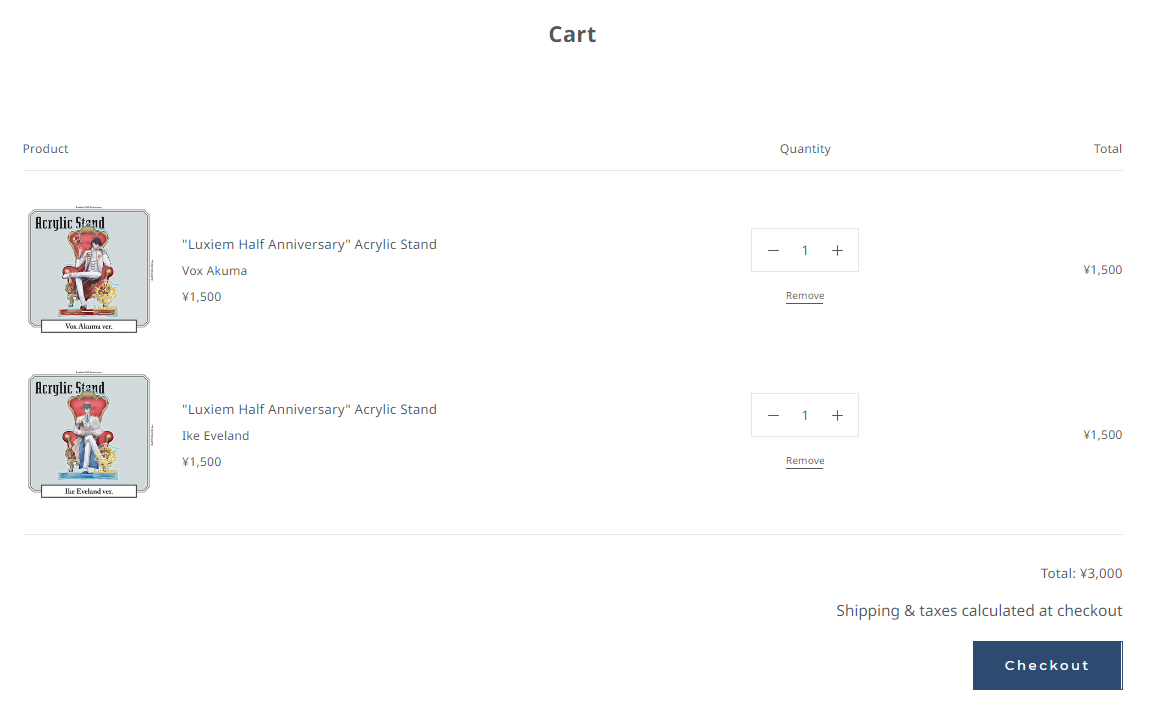Click the shipping and taxes notice
The width and height of the screenshot is (1169, 722).
[x=979, y=611]
